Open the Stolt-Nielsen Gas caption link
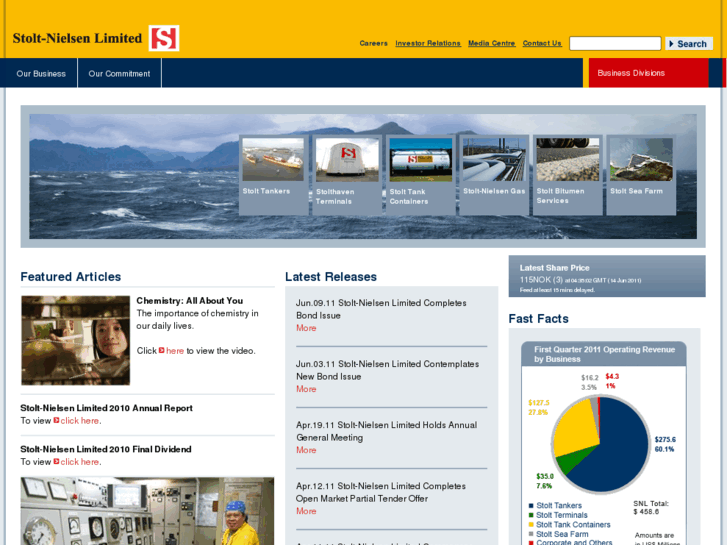727x545 pixels. [x=494, y=191]
